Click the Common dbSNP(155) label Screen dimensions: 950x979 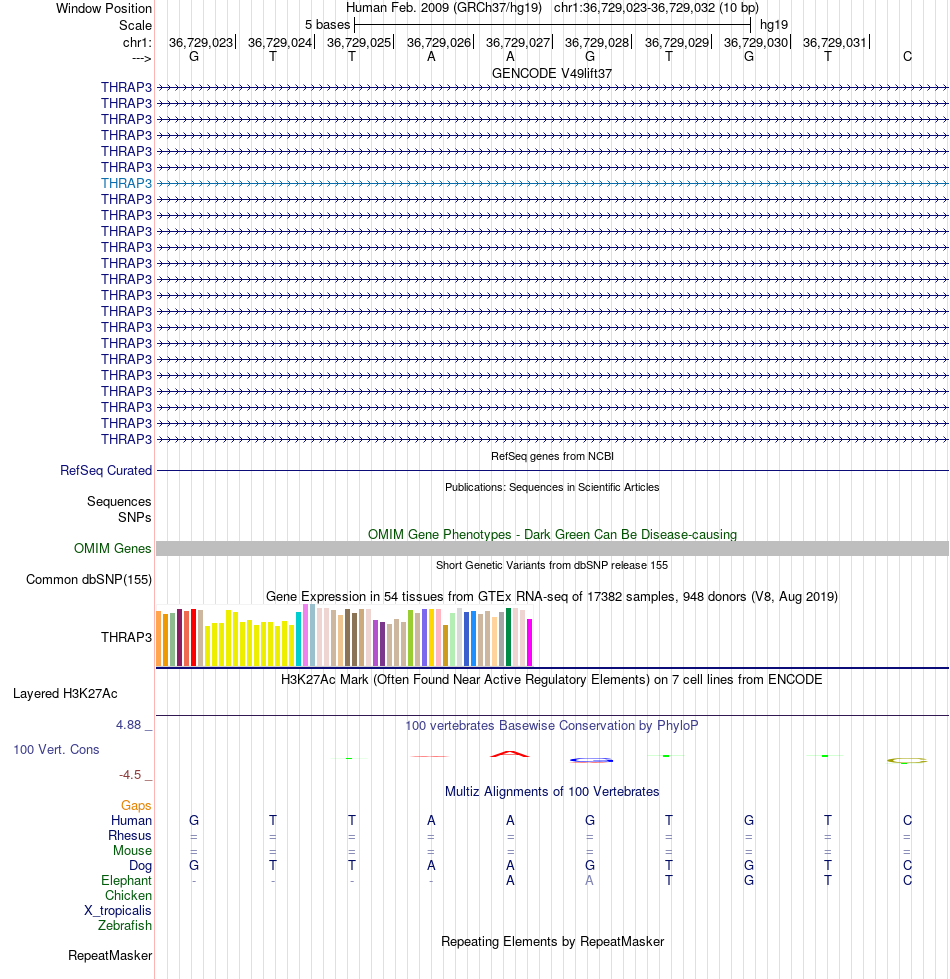(89, 579)
